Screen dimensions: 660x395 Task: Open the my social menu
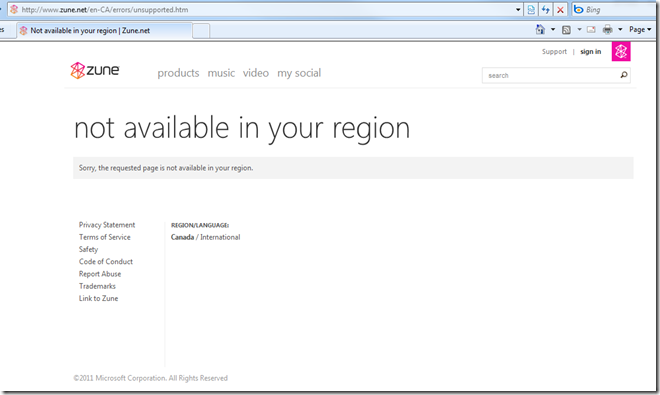(x=299, y=73)
